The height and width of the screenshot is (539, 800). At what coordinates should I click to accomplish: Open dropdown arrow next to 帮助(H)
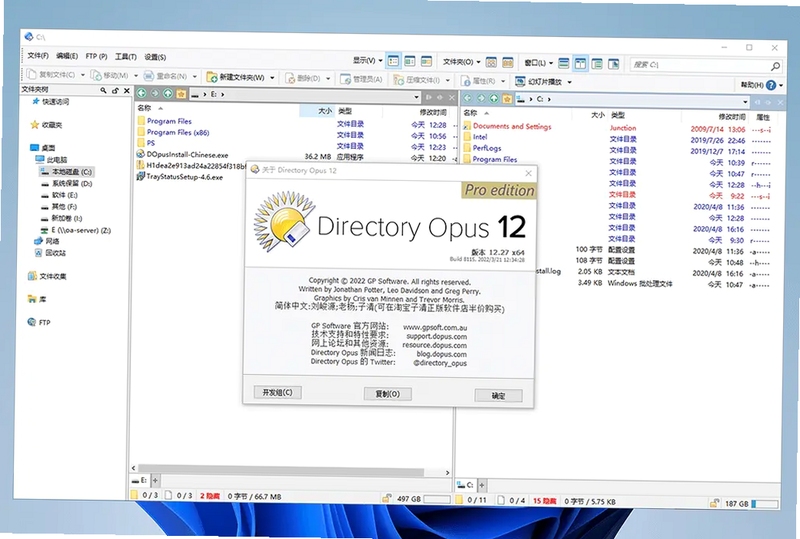pos(781,85)
